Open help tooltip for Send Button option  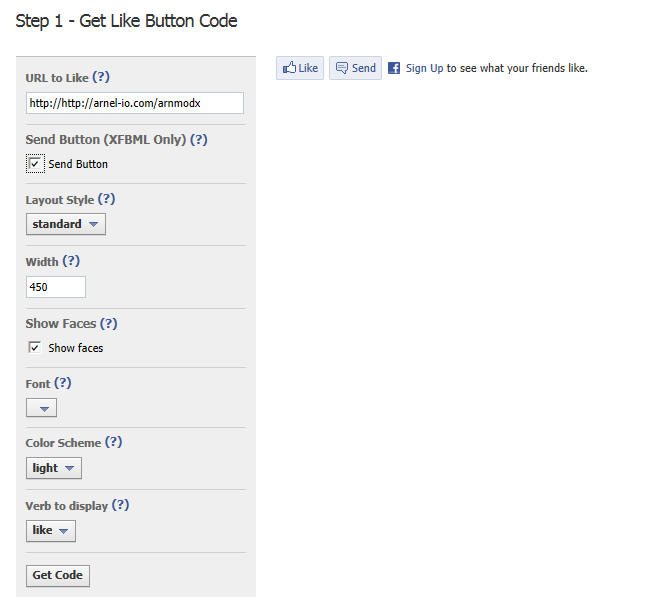coord(199,139)
